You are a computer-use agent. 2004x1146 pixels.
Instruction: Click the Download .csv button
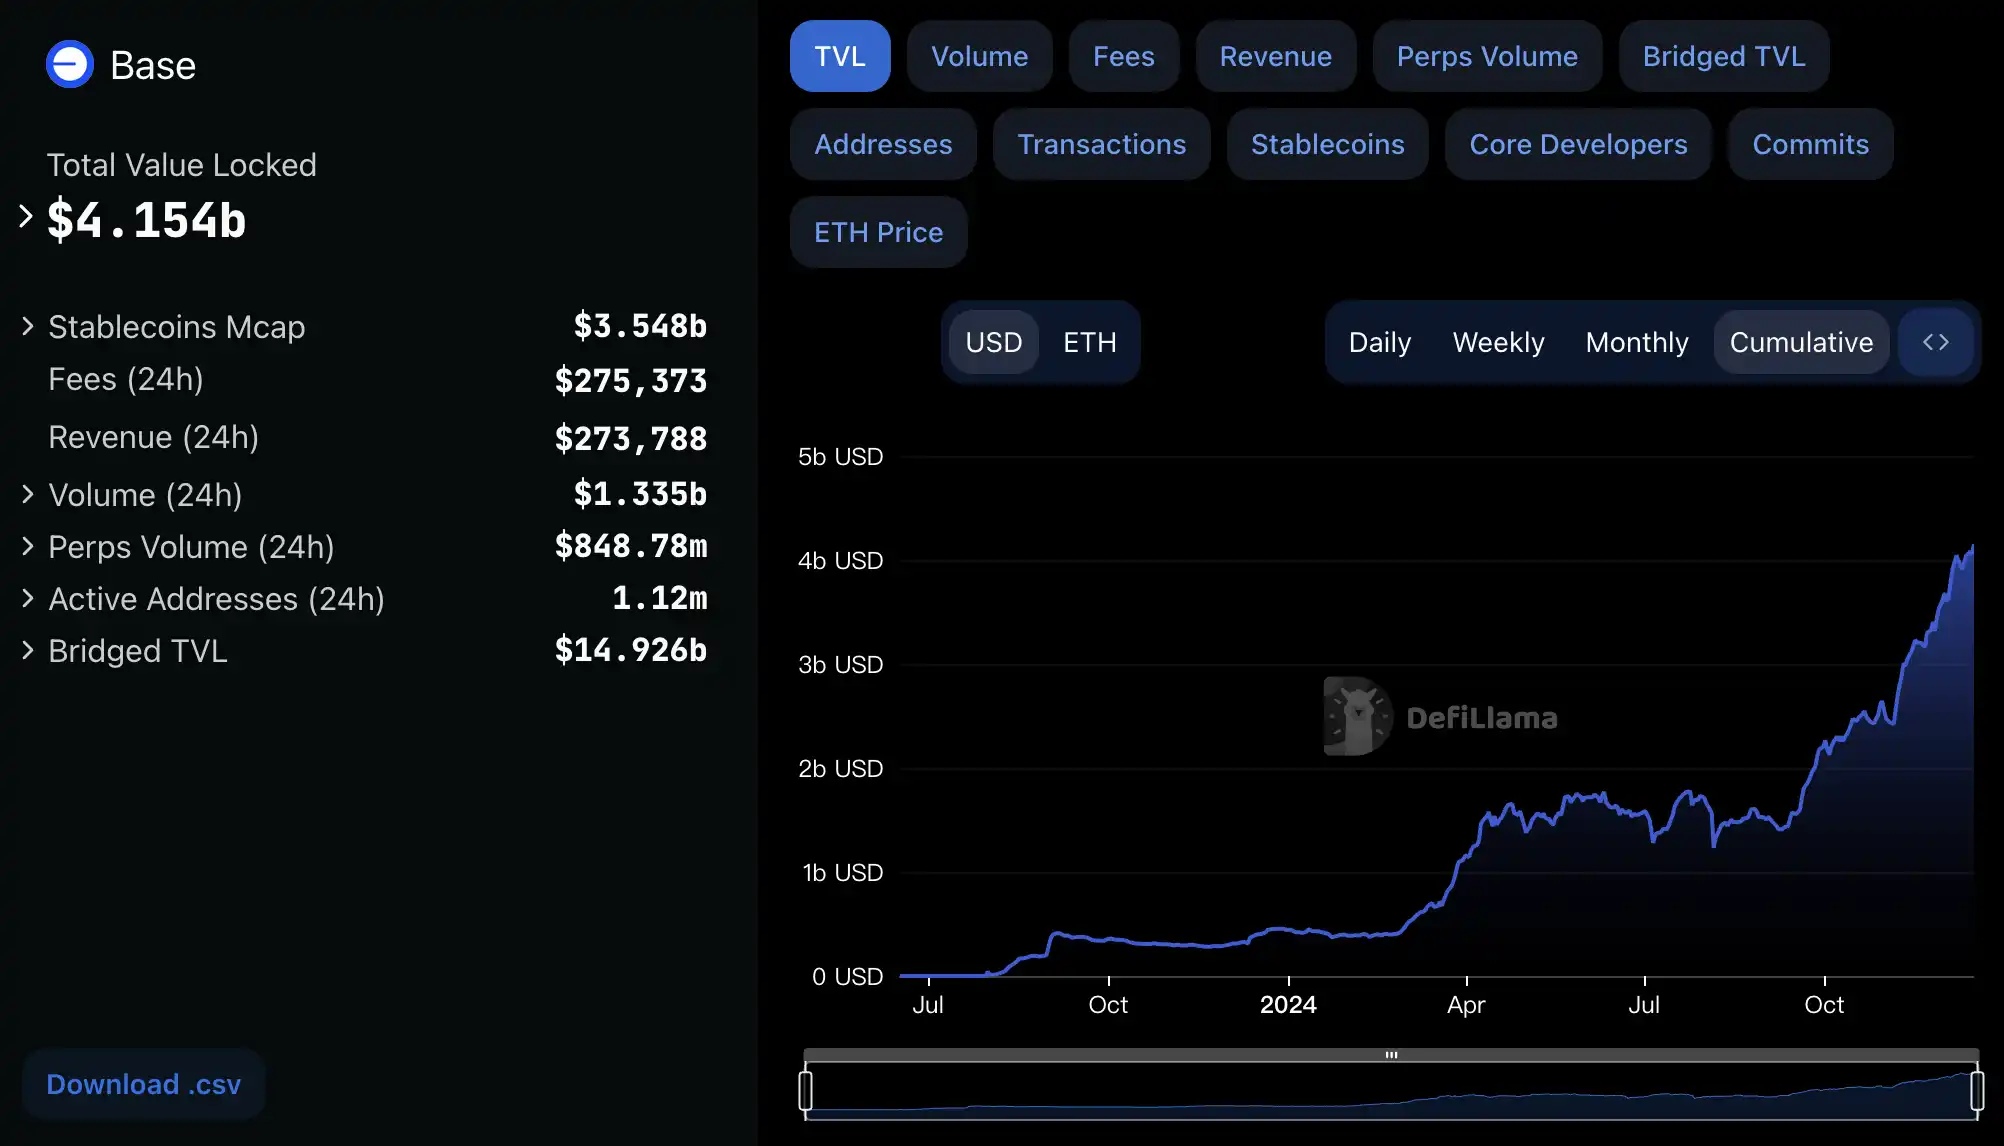point(144,1084)
